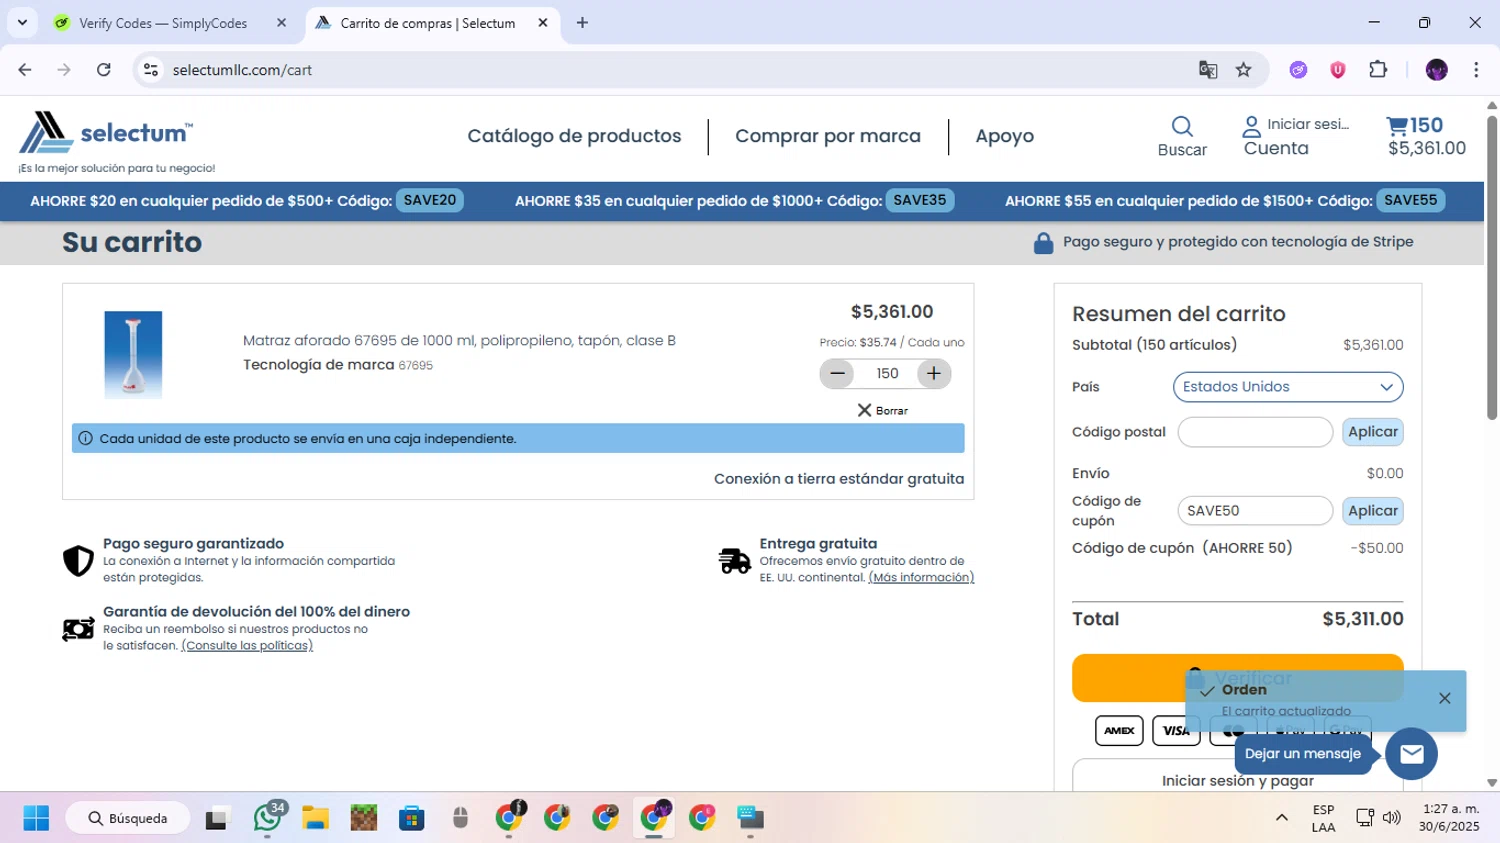Click the Tecnología de marca brand text
Image resolution: width=1500 pixels, height=843 pixels.
pos(318,365)
